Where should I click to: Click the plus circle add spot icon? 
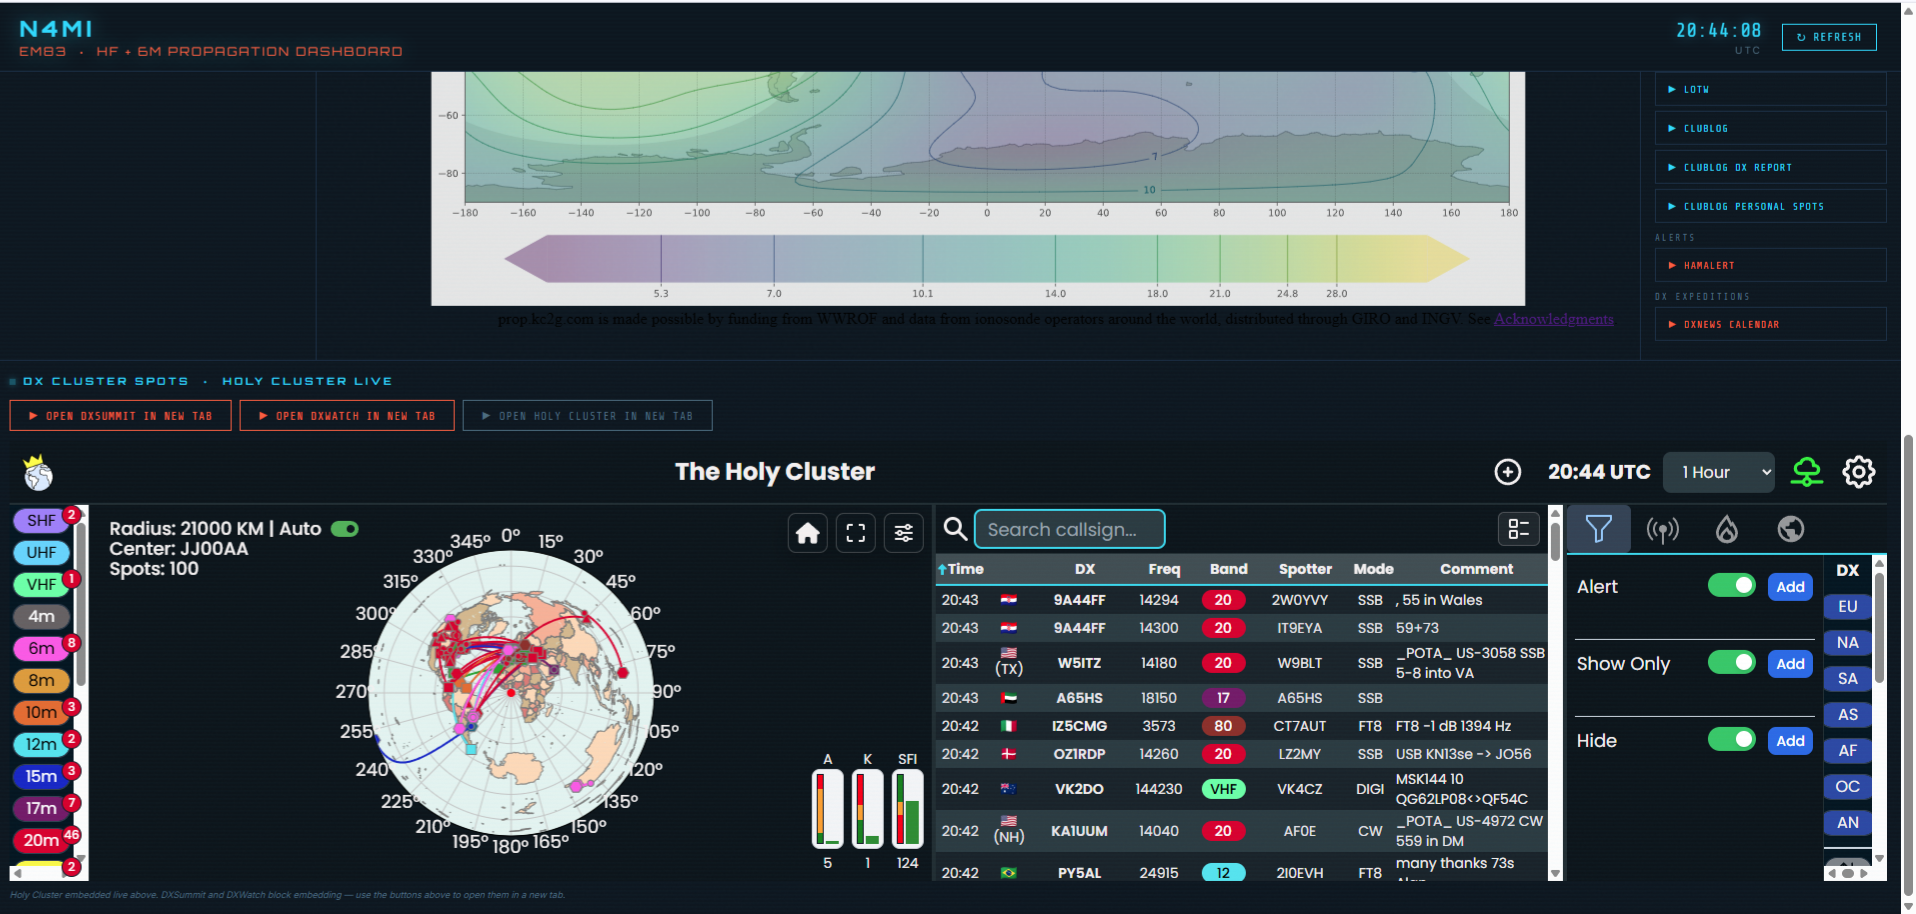[1508, 472]
